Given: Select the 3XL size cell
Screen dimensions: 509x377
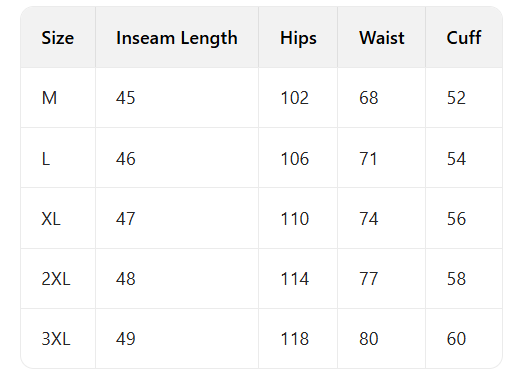Looking at the screenshot, I should click(x=56, y=339).
